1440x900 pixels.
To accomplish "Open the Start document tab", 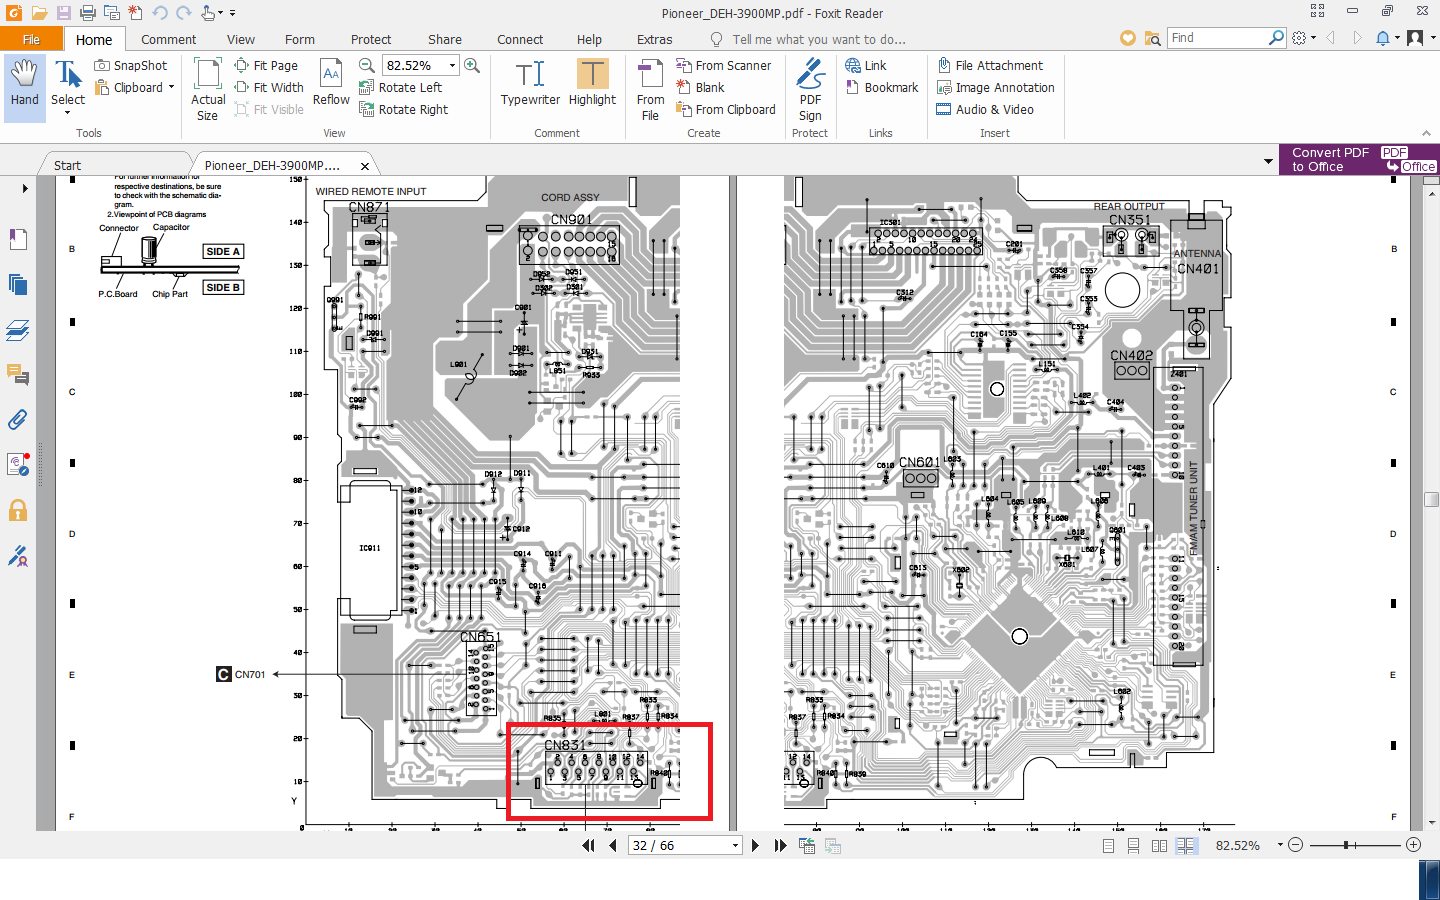I will 67,165.
